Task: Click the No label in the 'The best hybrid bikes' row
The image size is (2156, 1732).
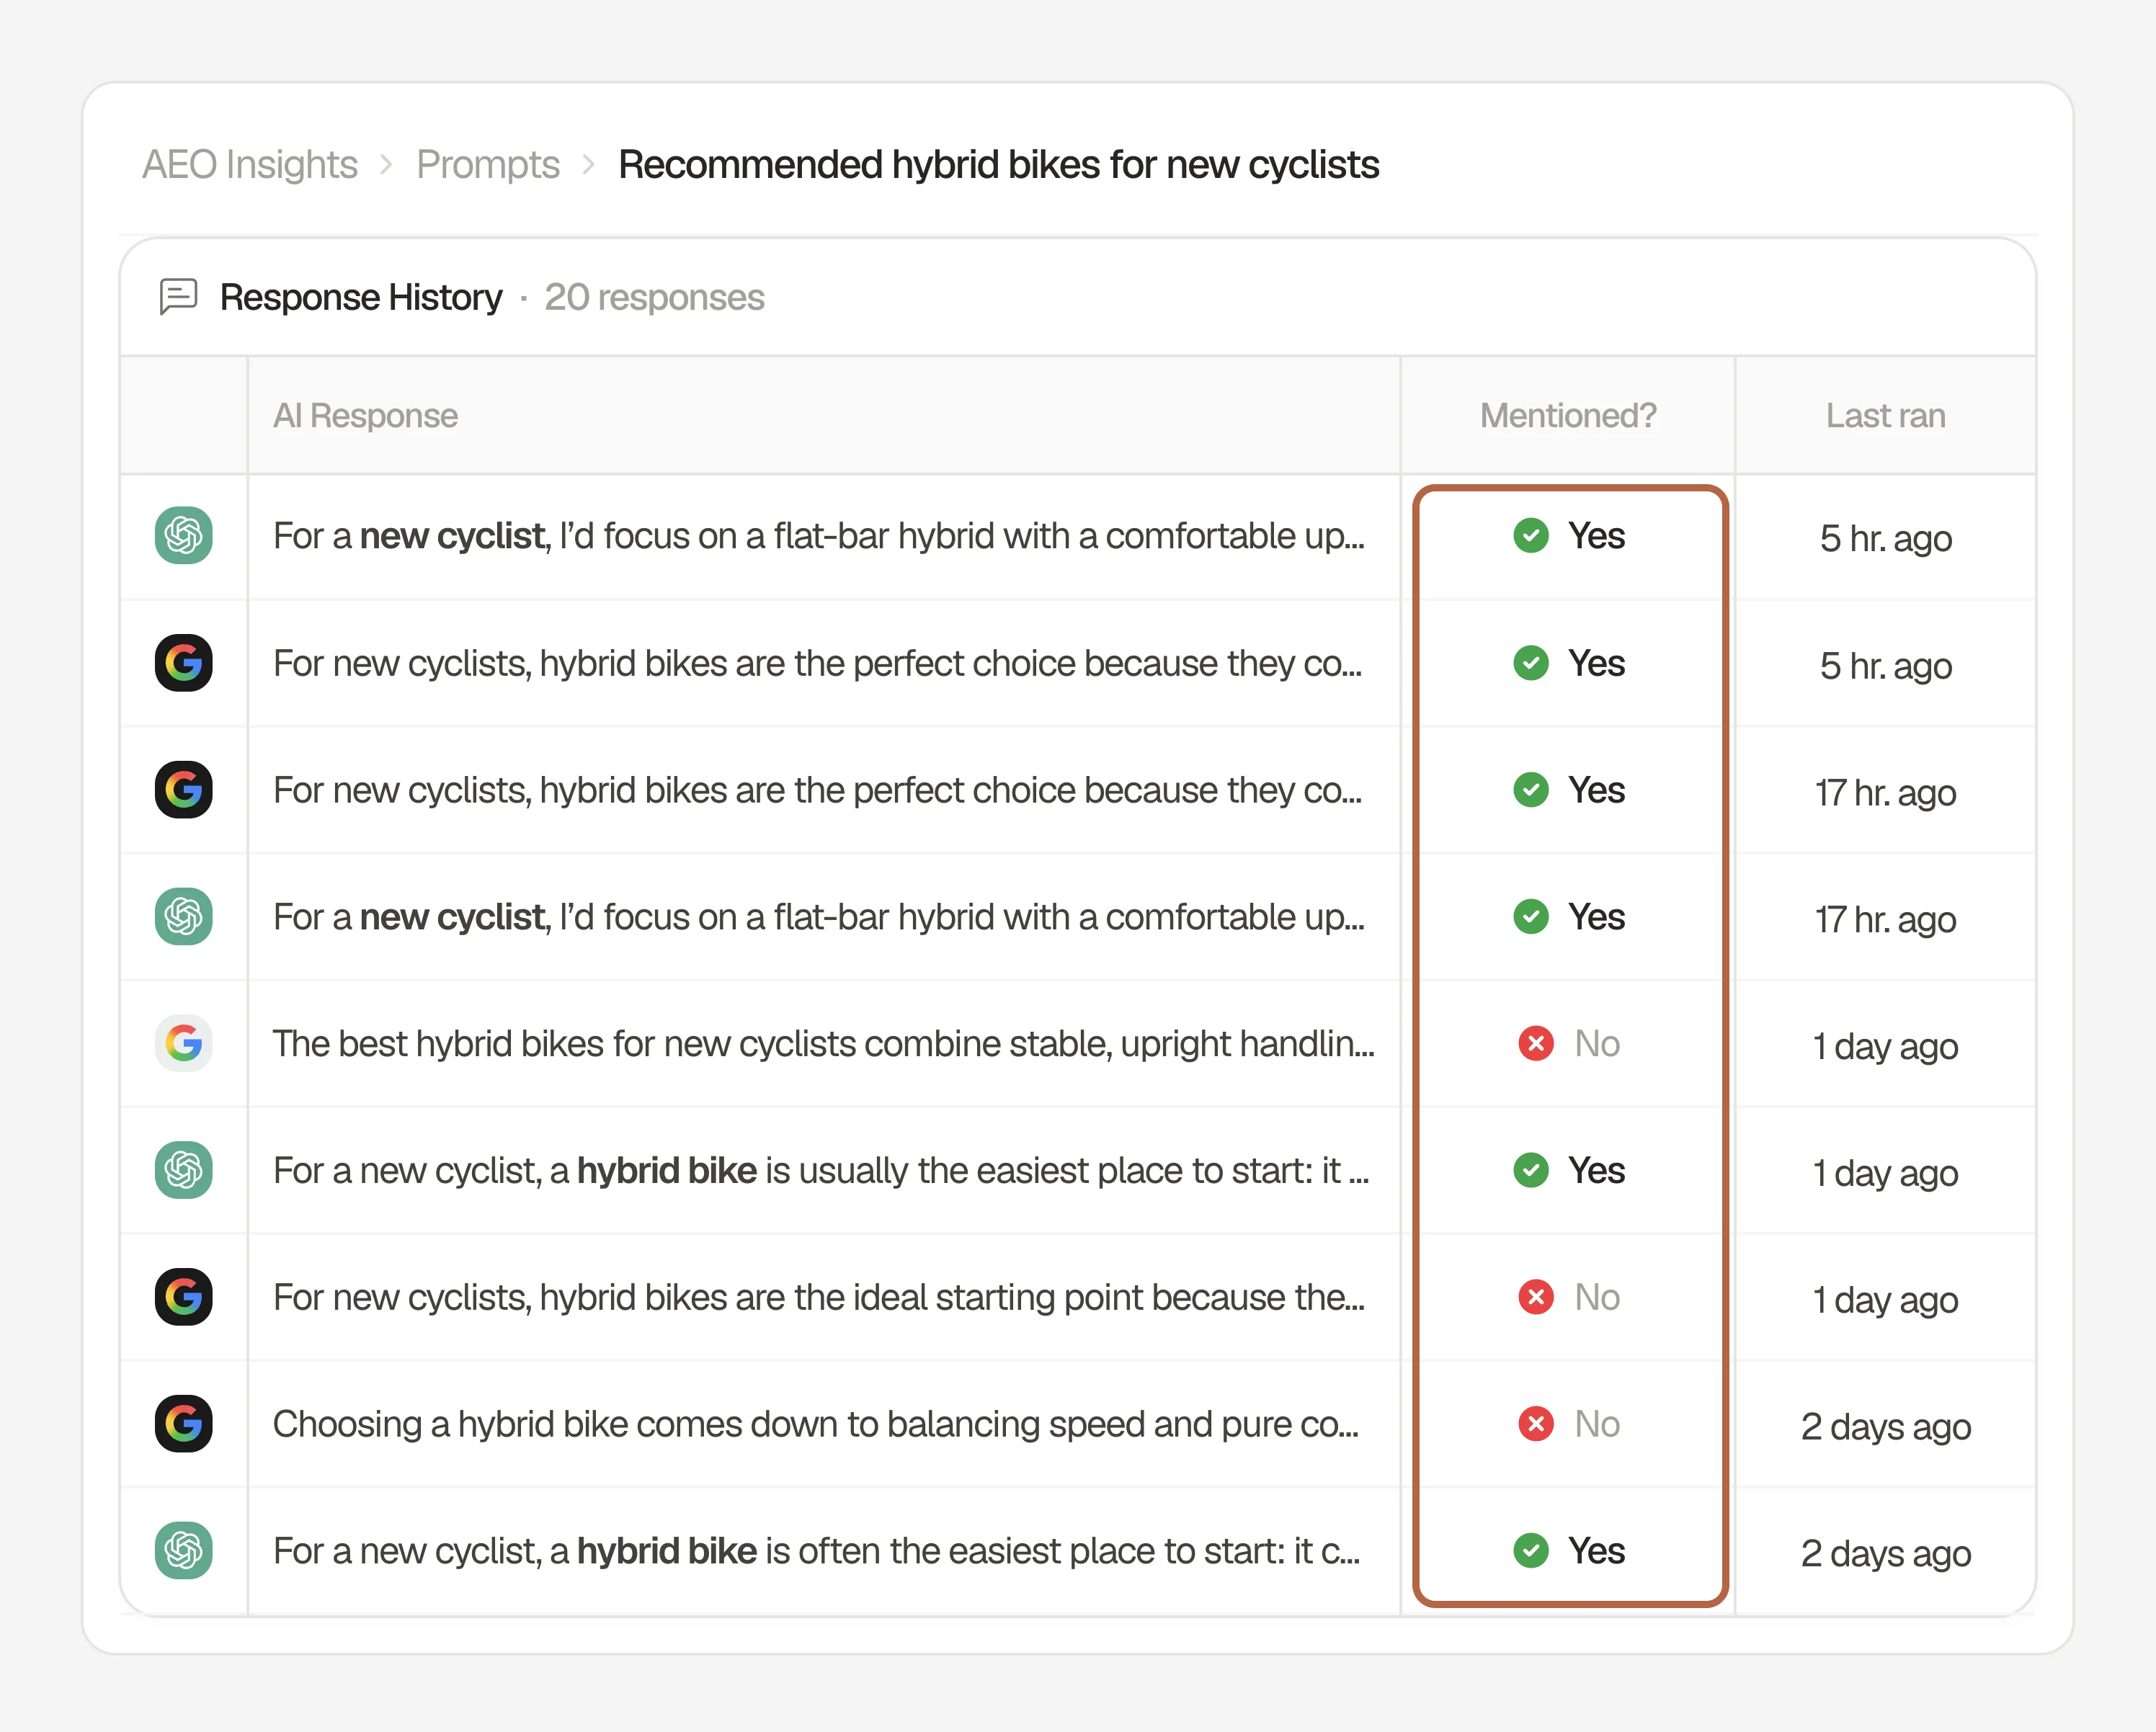Action: [1597, 1044]
